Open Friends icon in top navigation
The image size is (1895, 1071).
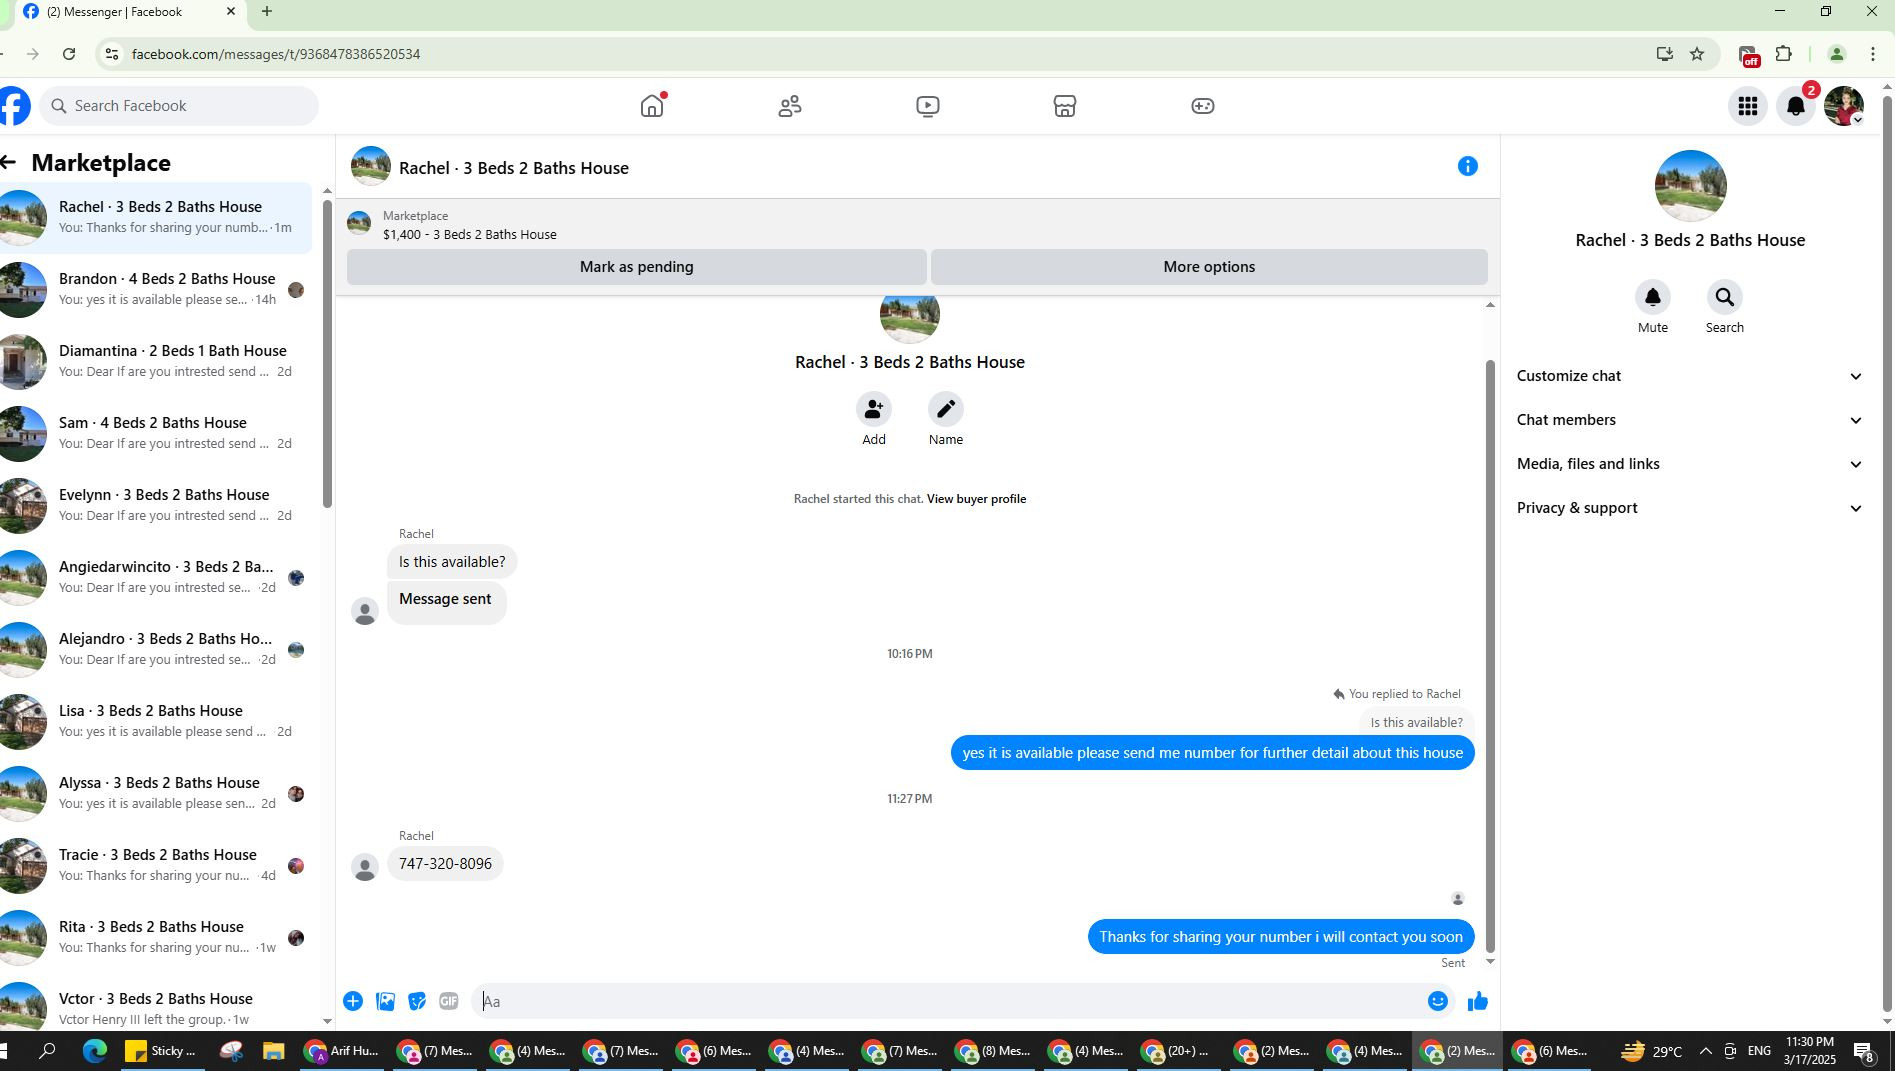(790, 106)
